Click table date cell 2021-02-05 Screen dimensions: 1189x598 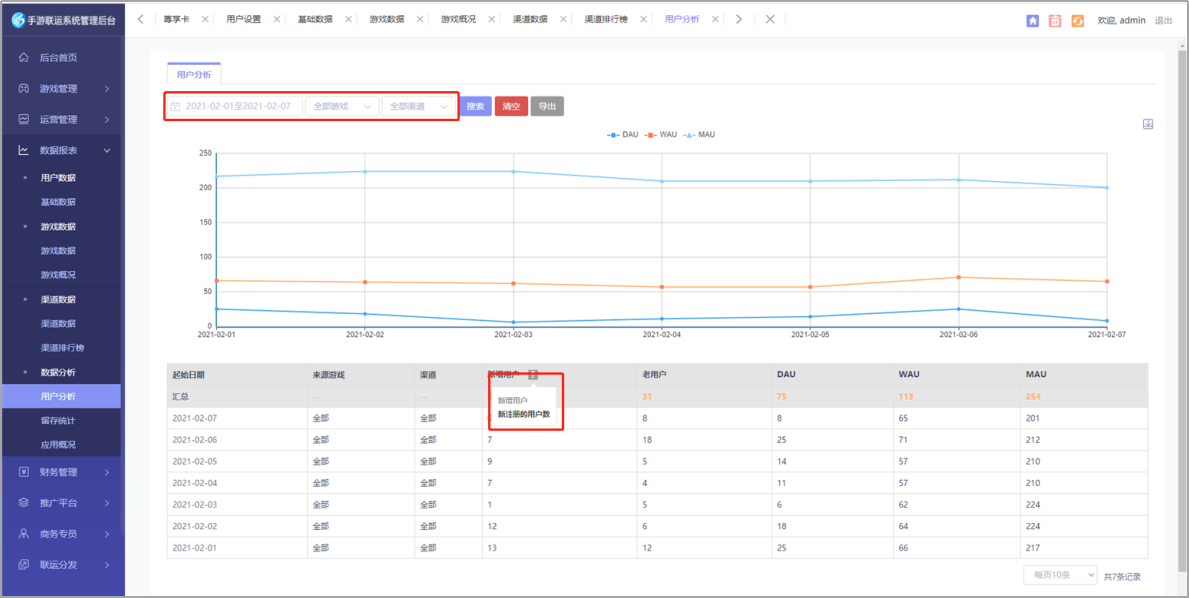click(195, 462)
